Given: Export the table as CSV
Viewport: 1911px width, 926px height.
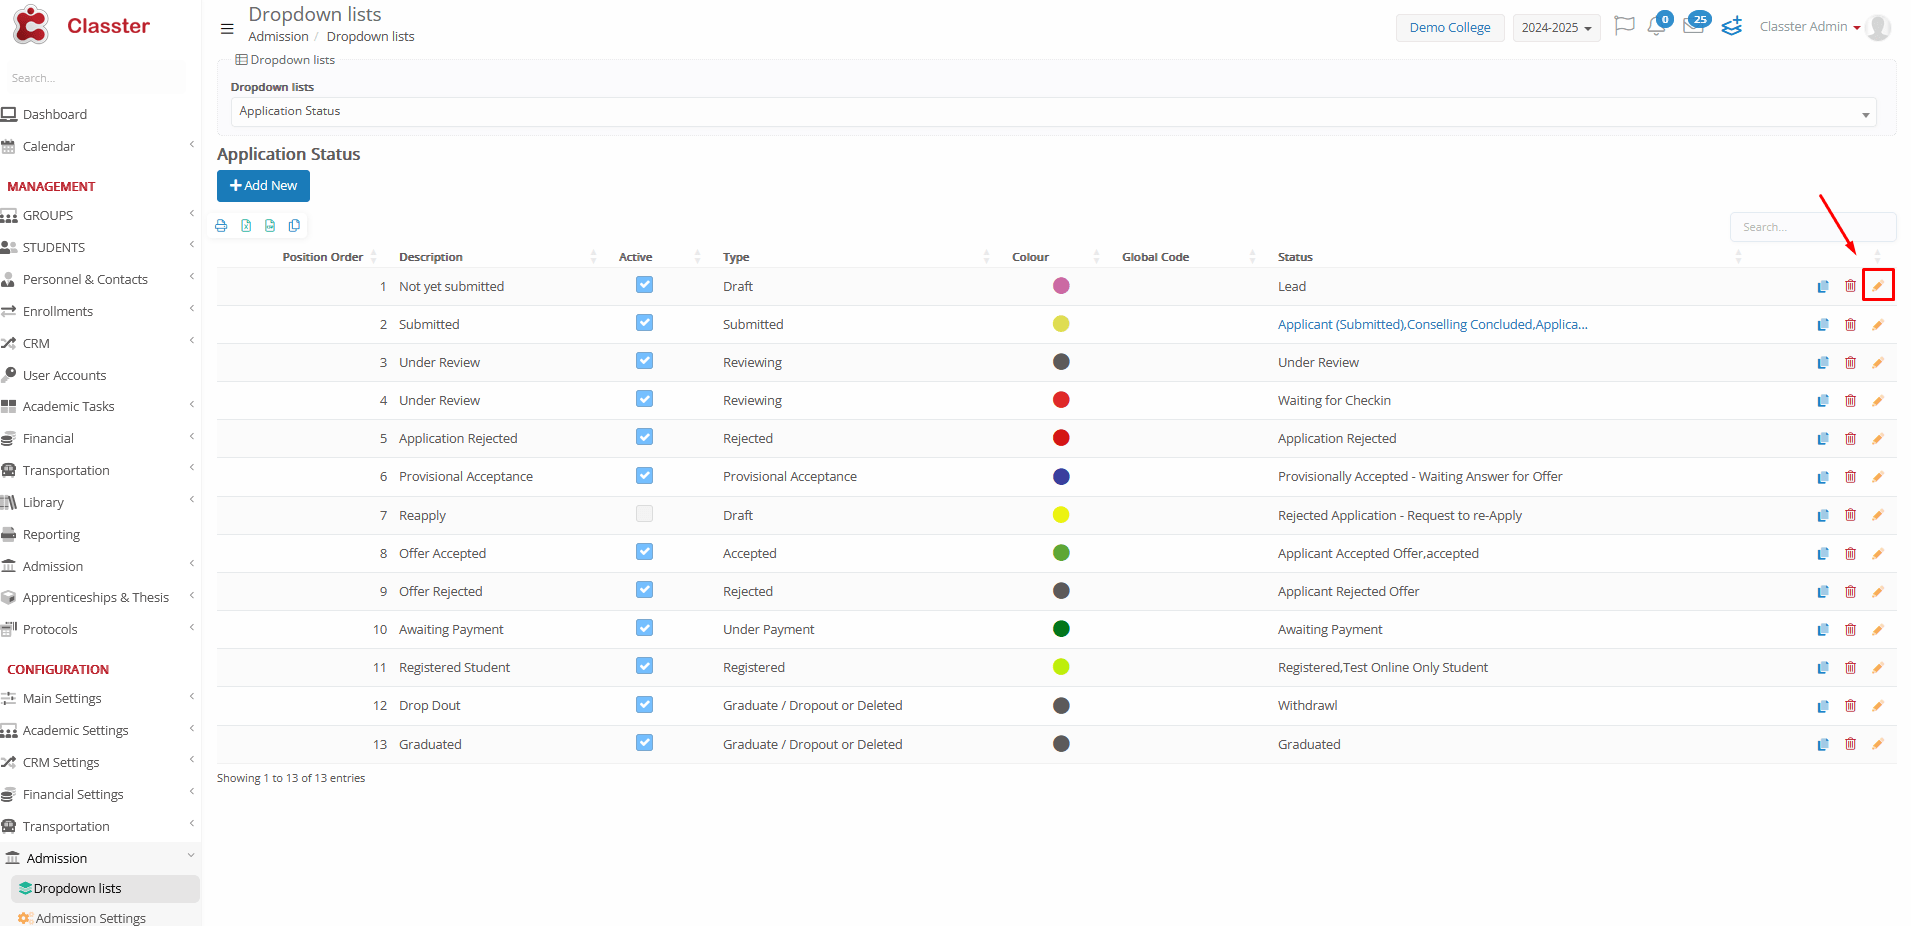Looking at the screenshot, I should (270, 226).
